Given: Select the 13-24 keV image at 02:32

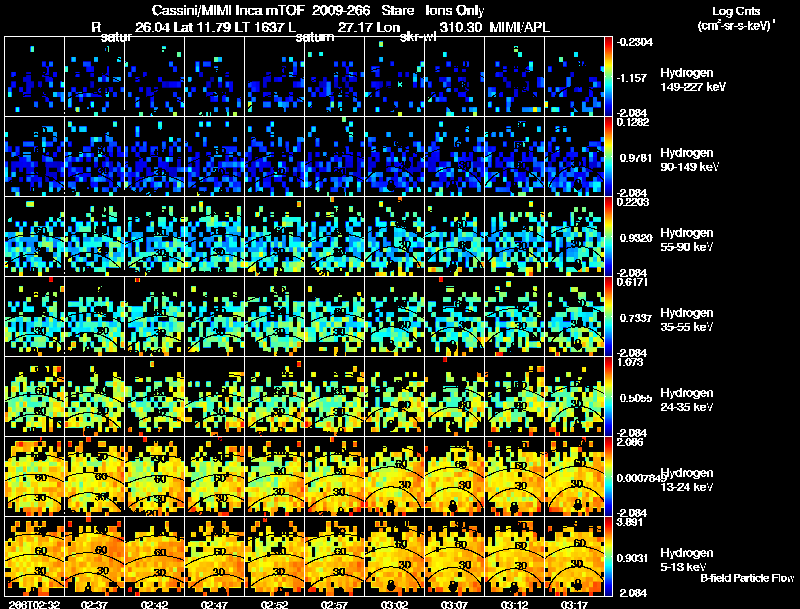Looking at the screenshot, I should click(35, 477).
